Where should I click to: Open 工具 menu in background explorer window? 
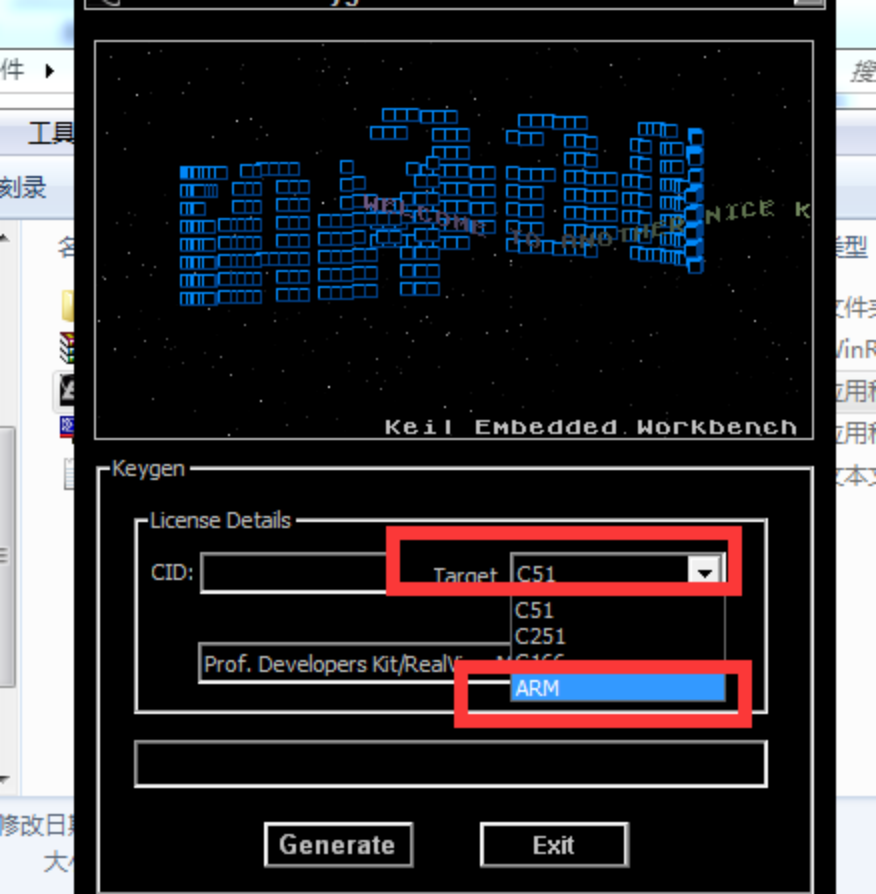coord(50,134)
